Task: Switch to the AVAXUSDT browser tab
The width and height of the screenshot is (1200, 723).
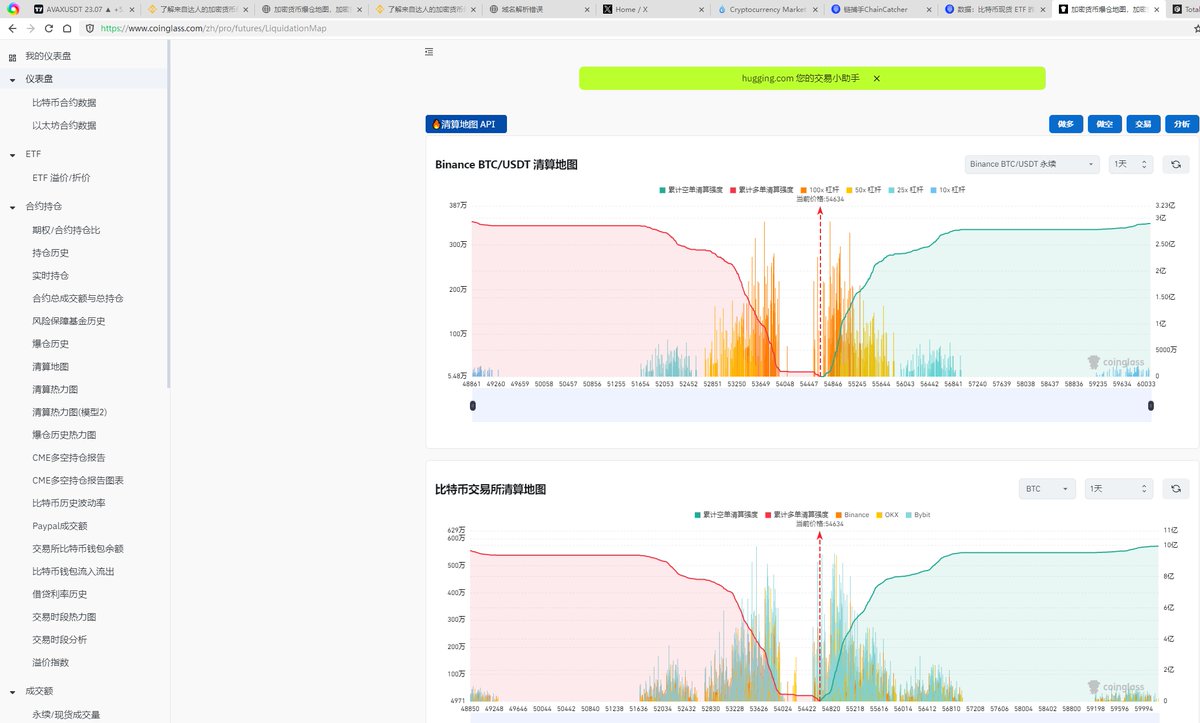Action: pyautogui.click(x=83, y=9)
